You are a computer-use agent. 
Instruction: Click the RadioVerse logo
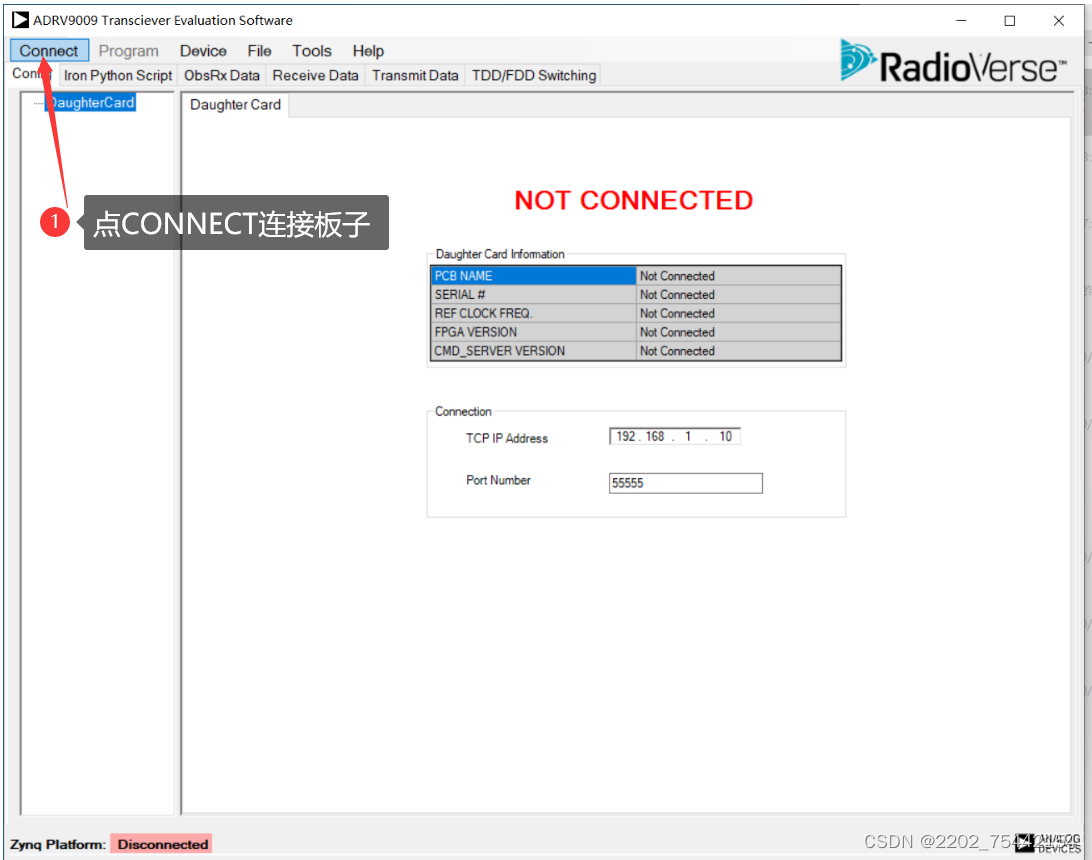[x=953, y=63]
